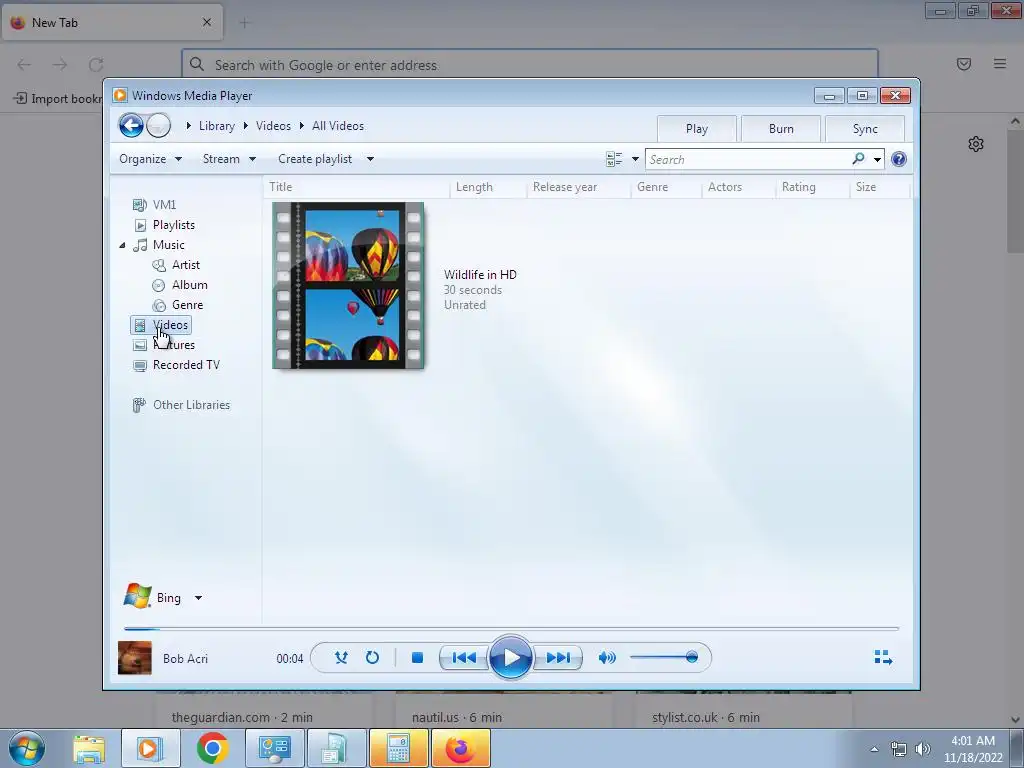Stop playback
This screenshot has width=1024, height=768.
coord(417,658)
